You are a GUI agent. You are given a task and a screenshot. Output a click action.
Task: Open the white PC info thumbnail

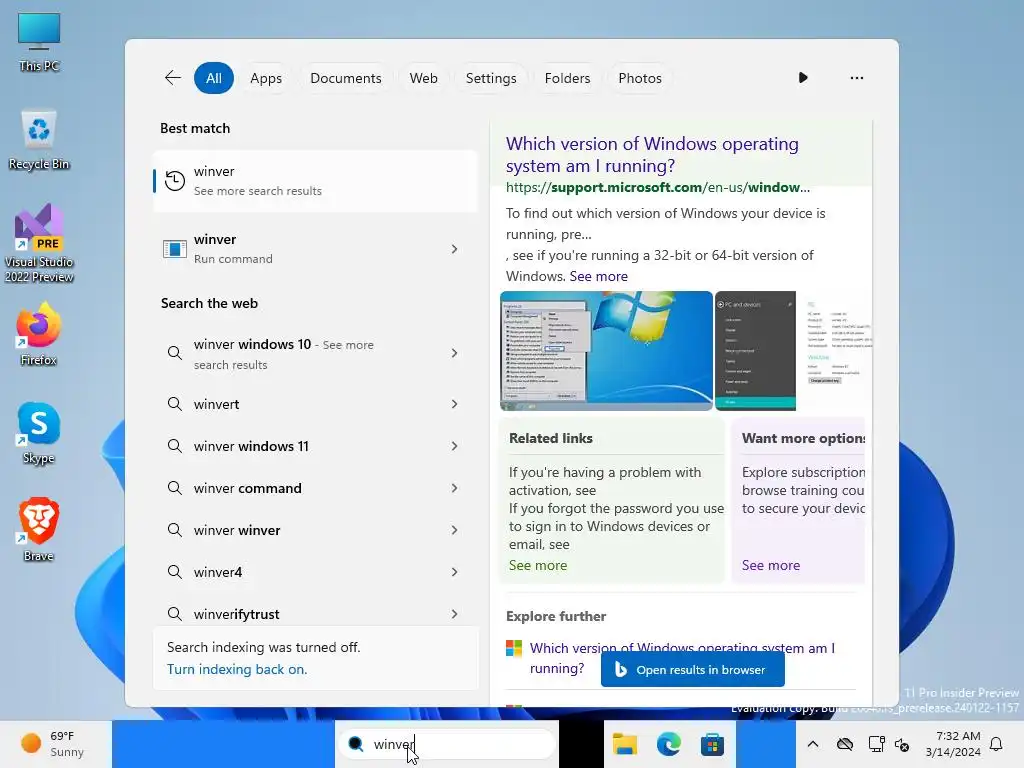click(835, 351)
